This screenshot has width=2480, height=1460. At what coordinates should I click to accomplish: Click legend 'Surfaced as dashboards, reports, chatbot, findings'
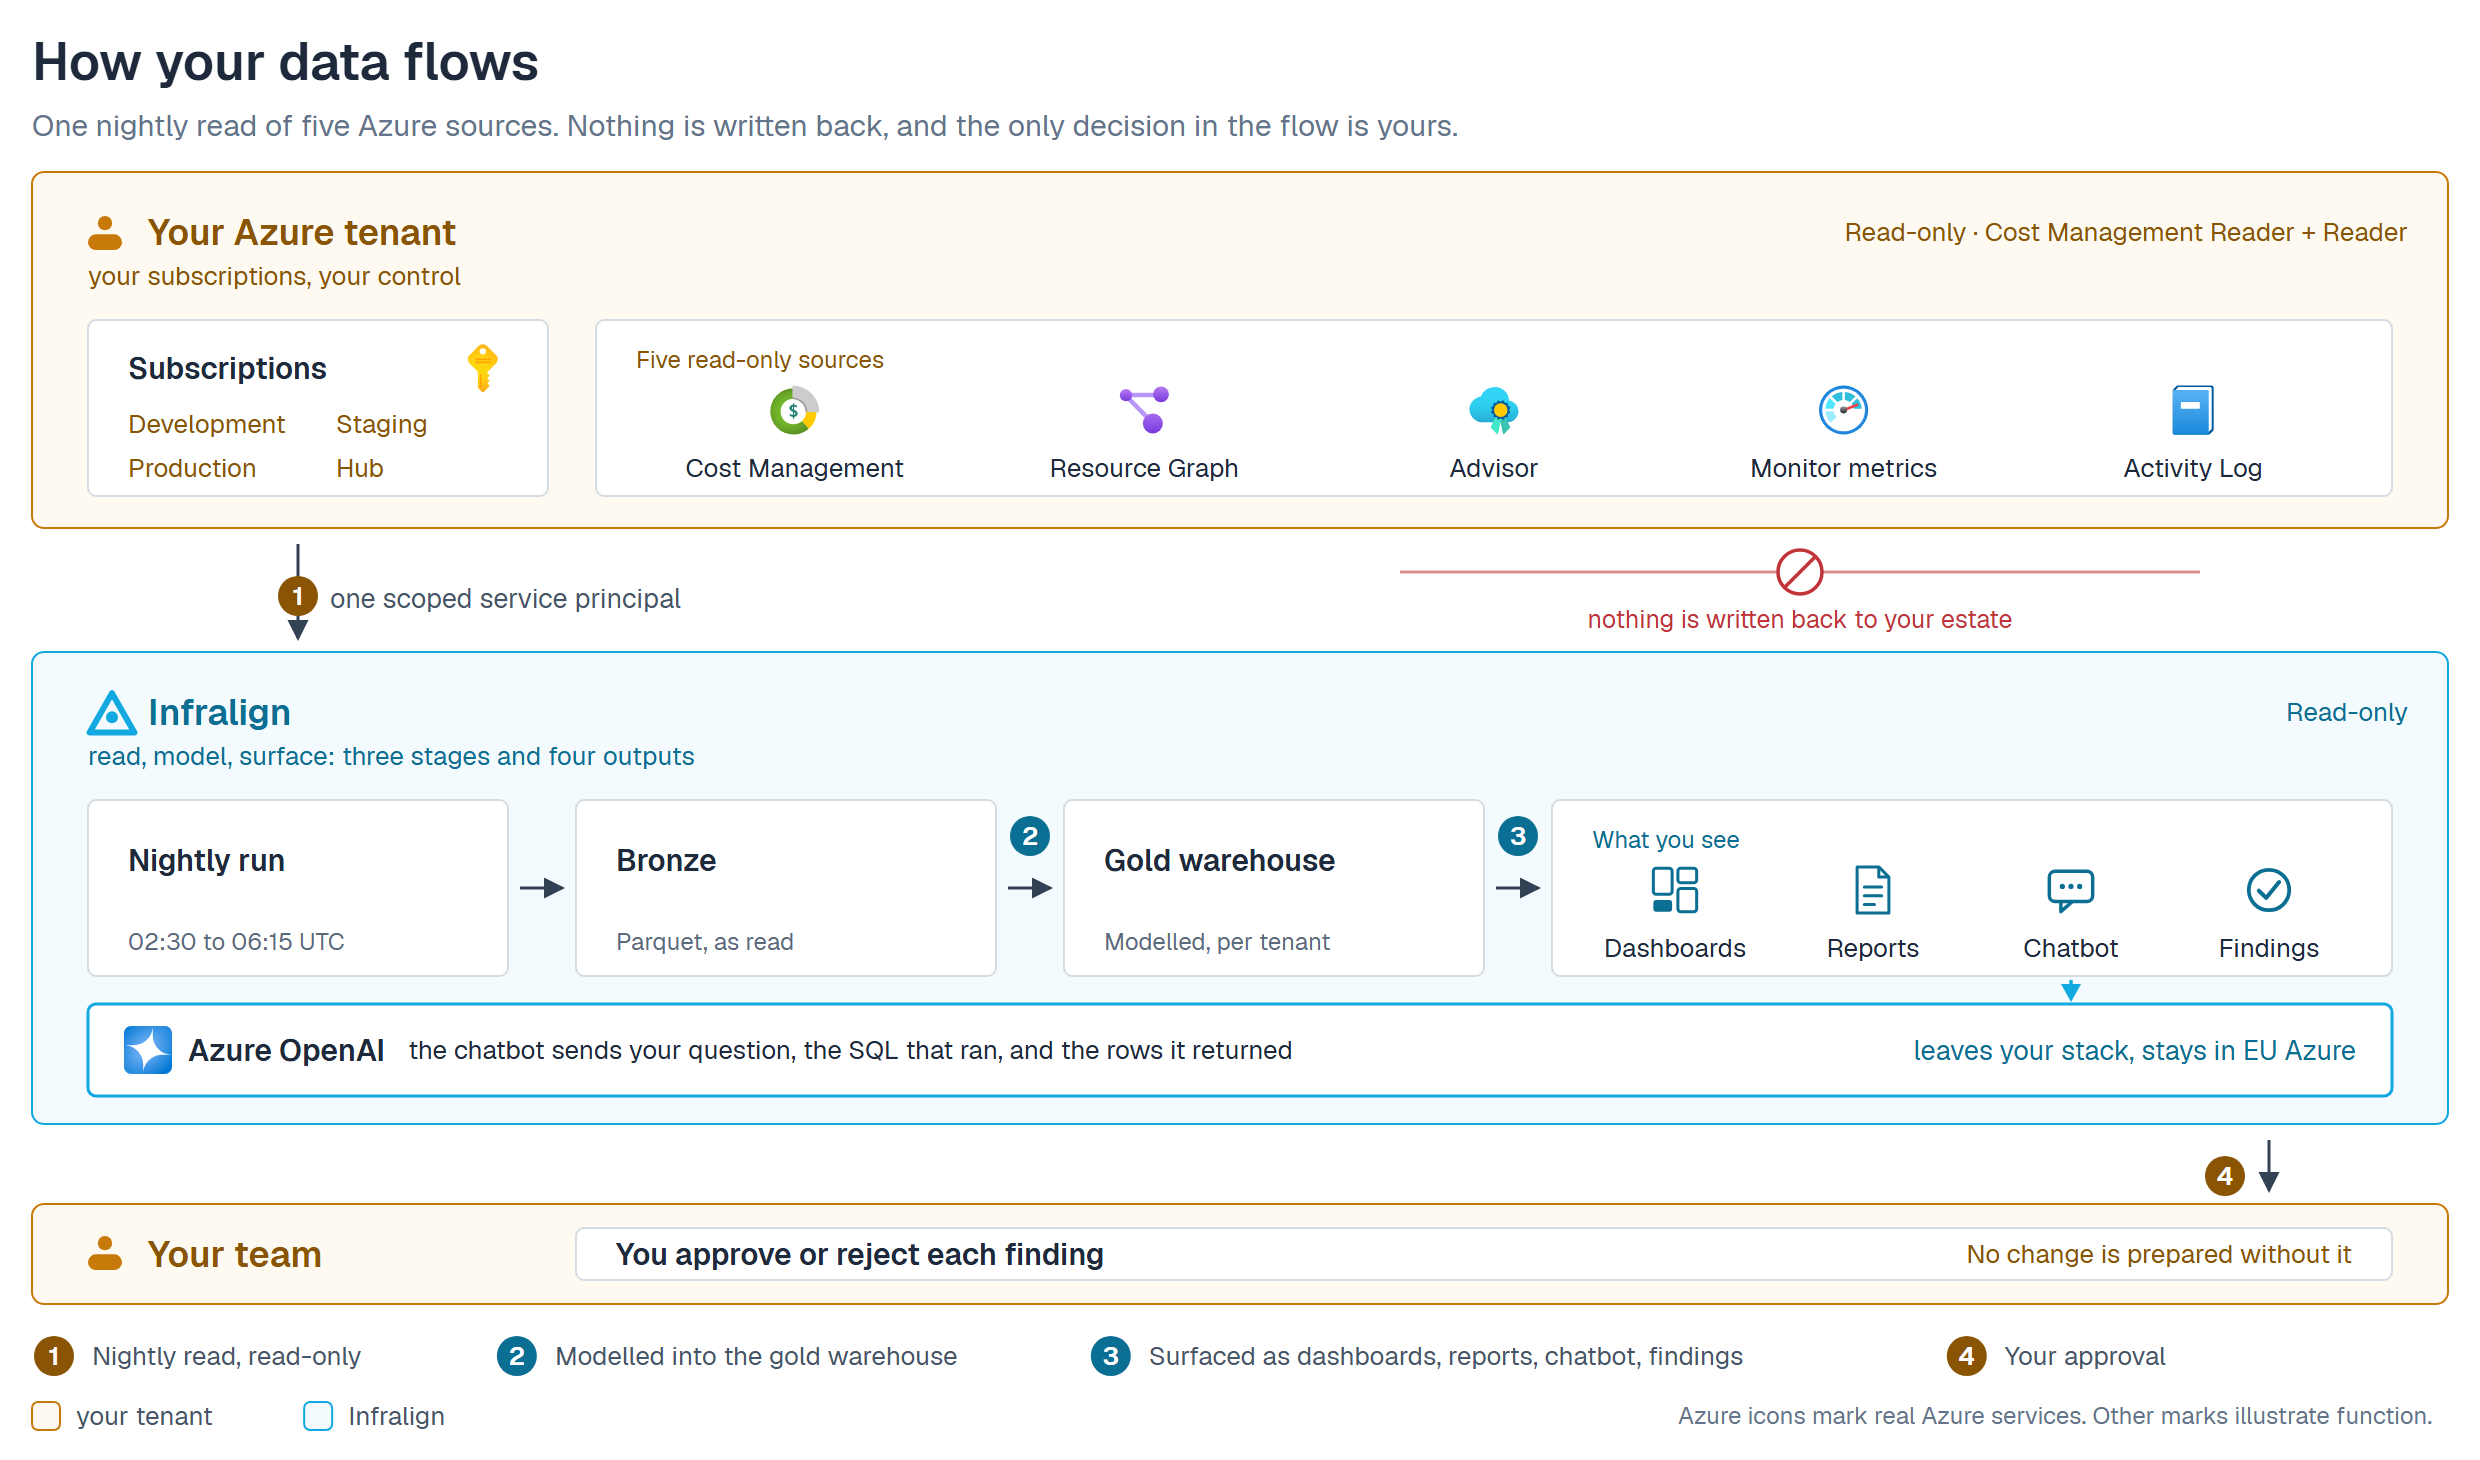(1446, 1356)
